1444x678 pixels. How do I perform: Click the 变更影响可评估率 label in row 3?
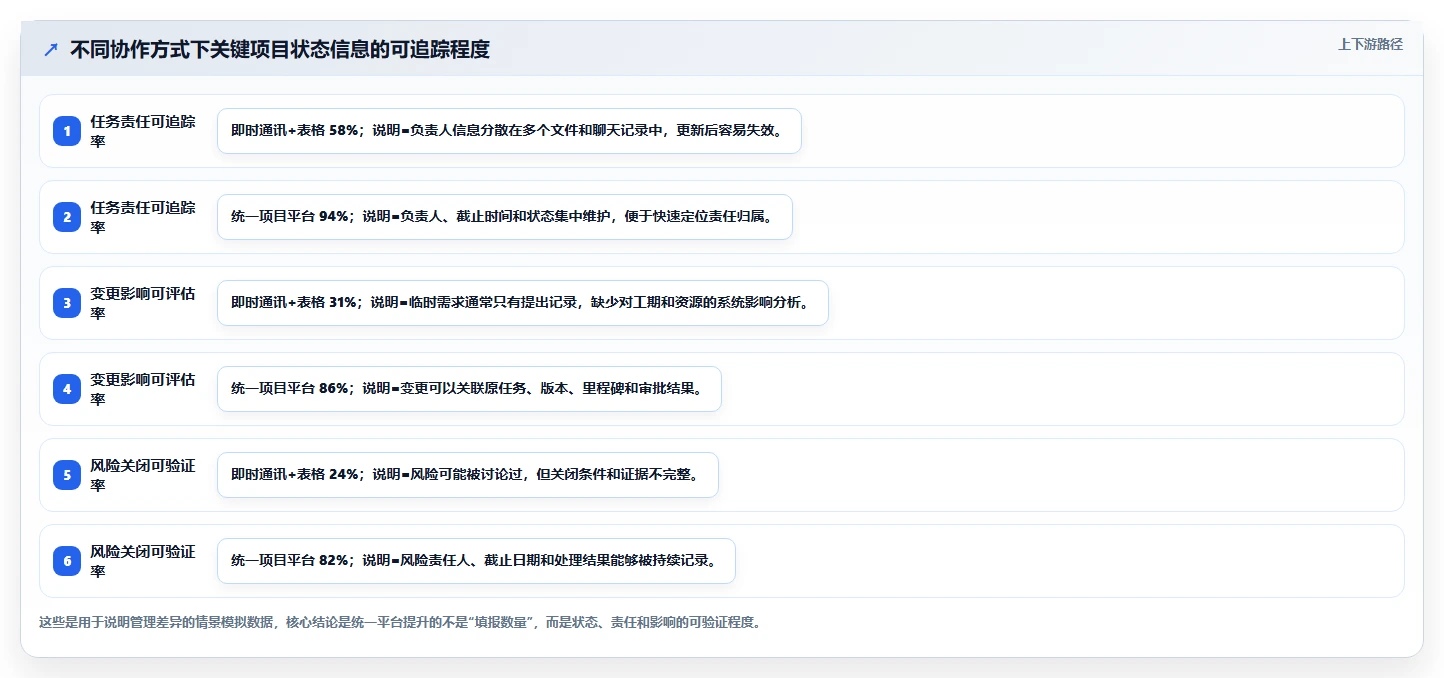point(143,303)
